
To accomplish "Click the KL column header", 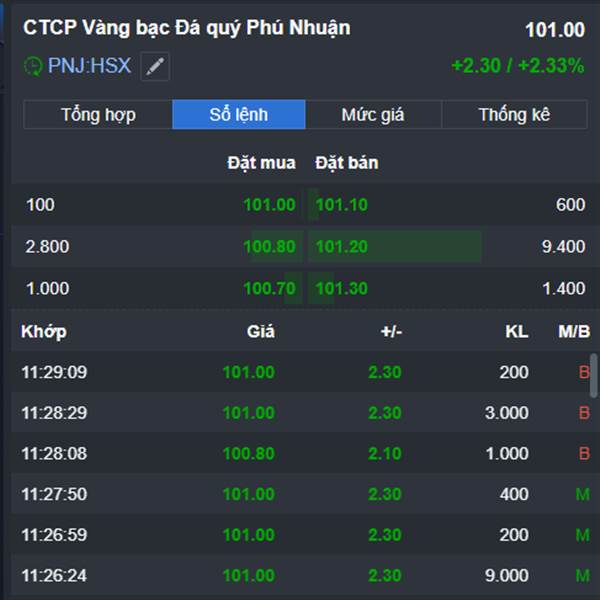I will click(x=516, y=331).
